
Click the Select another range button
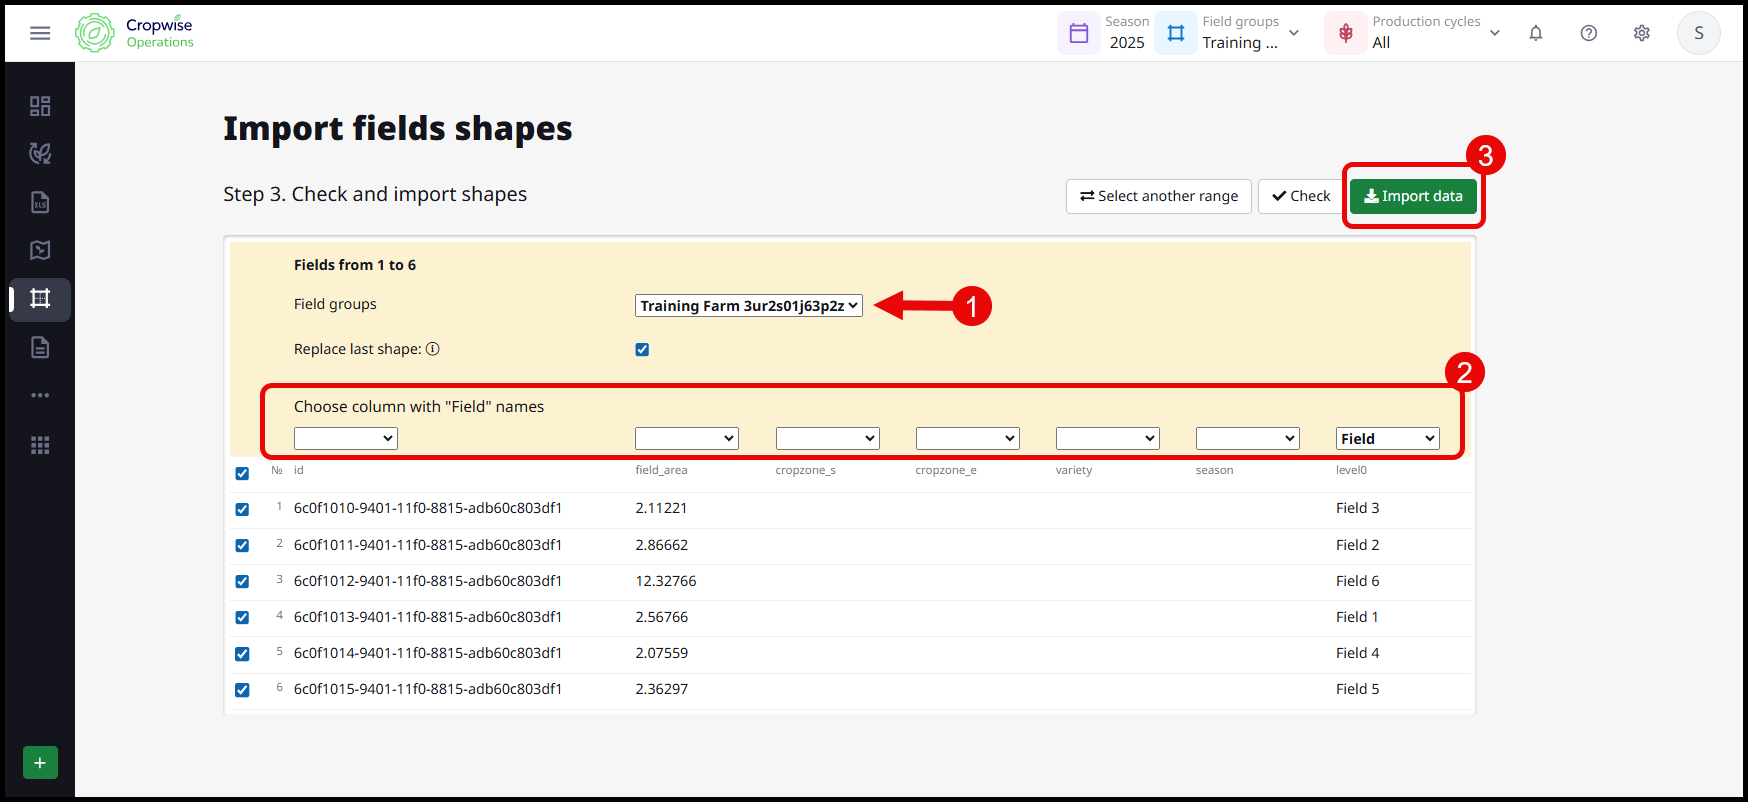click(1158, 196)
